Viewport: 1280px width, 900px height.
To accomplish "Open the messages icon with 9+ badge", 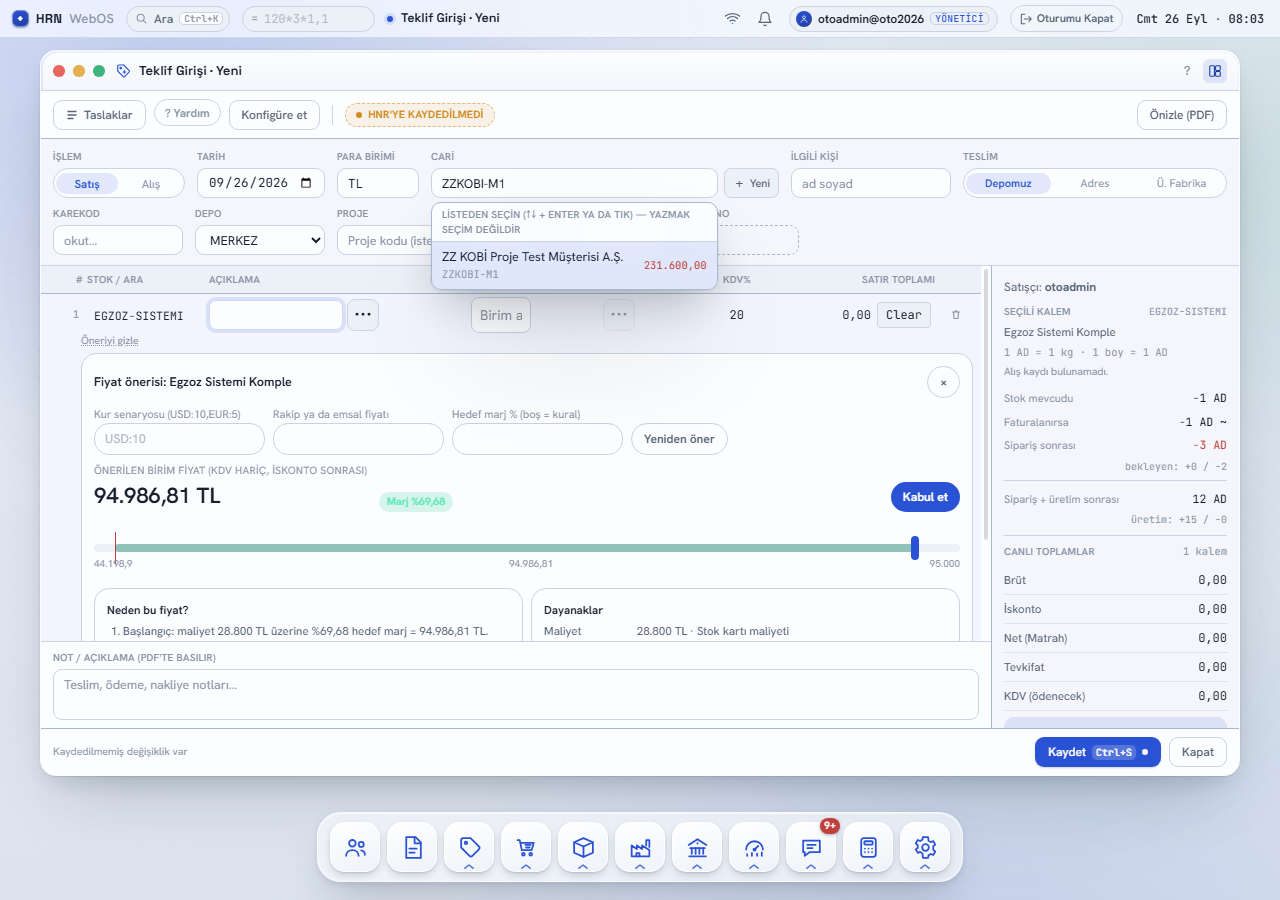I will pos(811,848).
